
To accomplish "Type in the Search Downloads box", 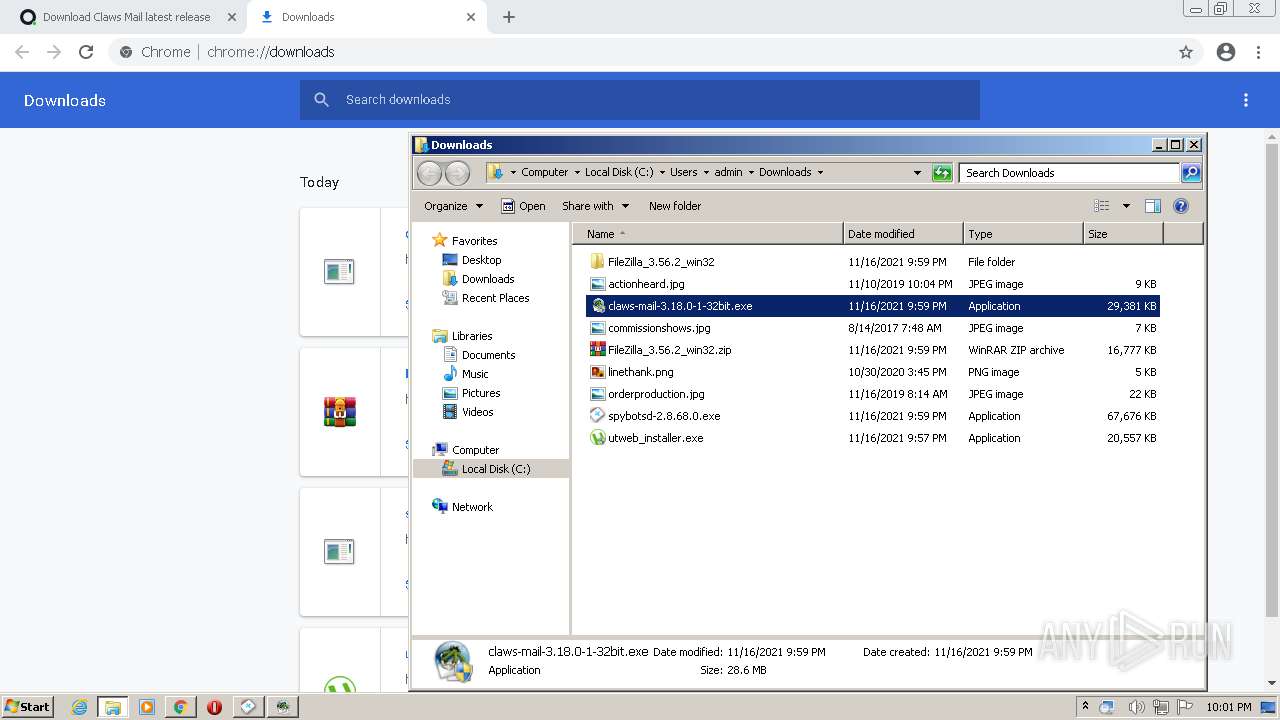I will click(1069, 173).
